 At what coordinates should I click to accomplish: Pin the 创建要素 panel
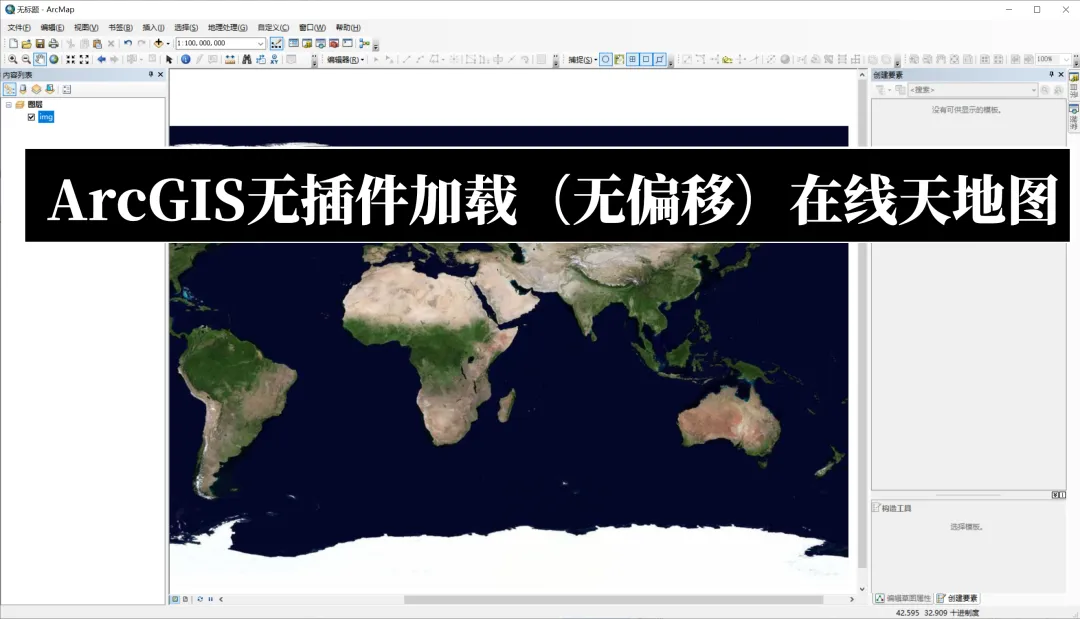pos(1051,74)
